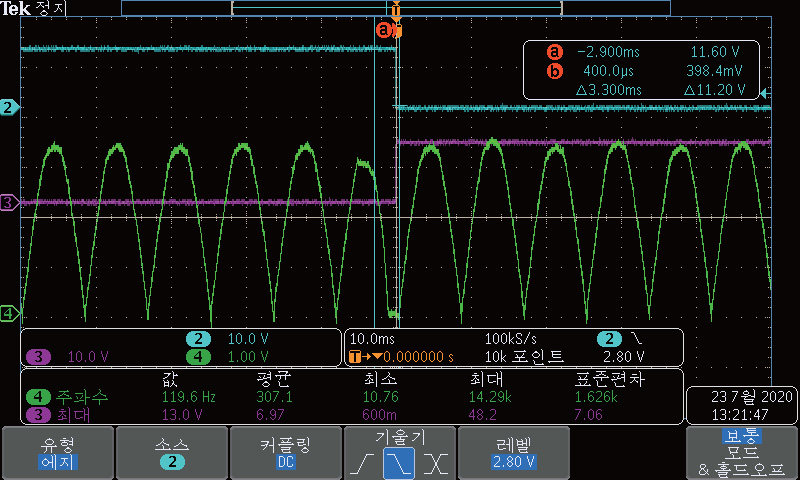Click the channel 2 ground marker on left edge

(x=9, y=107)
